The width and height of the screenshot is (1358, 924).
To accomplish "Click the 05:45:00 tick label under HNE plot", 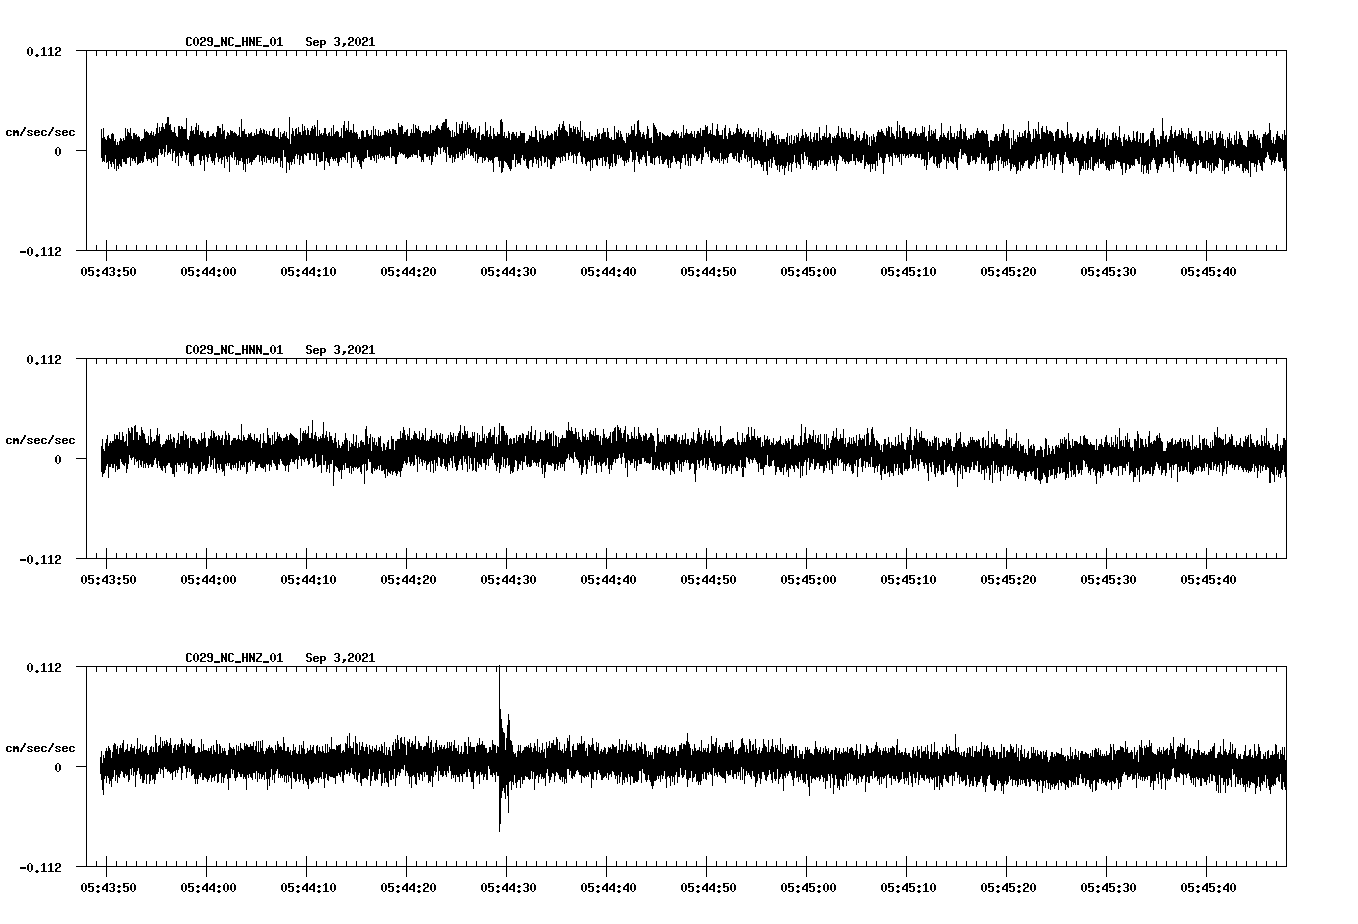I will point(808,272).
